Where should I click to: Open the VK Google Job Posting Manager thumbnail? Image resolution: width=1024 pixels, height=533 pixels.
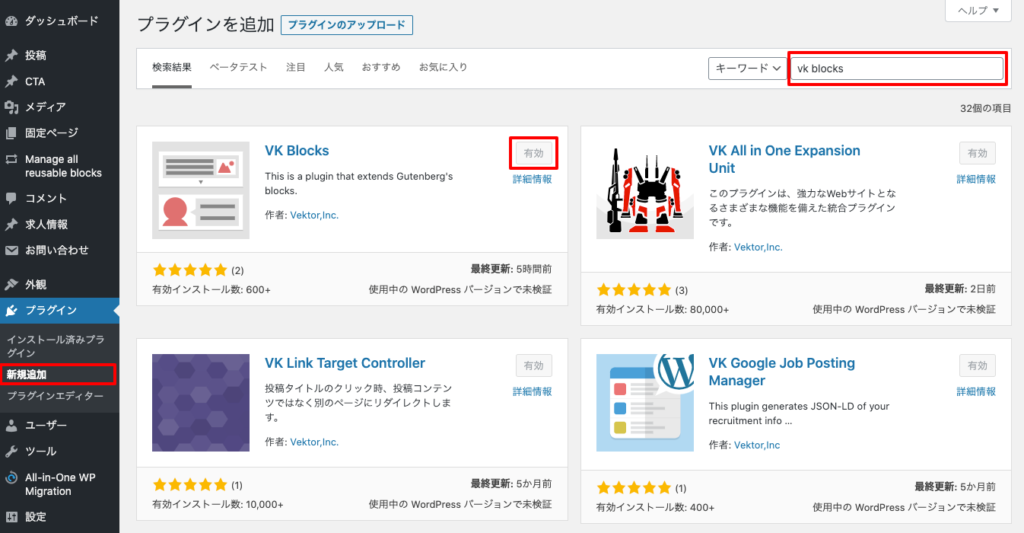click(x=645, y=402)
